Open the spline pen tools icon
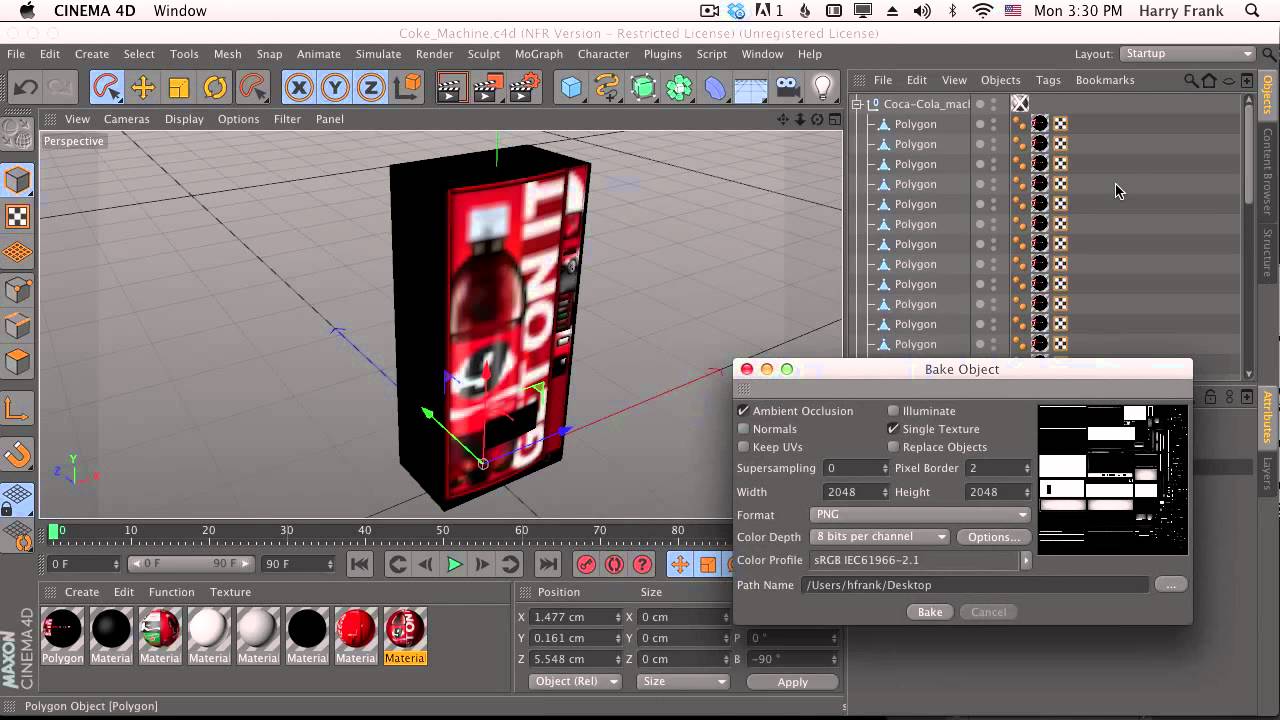1280x720 pixels. (x=607, y=88)
